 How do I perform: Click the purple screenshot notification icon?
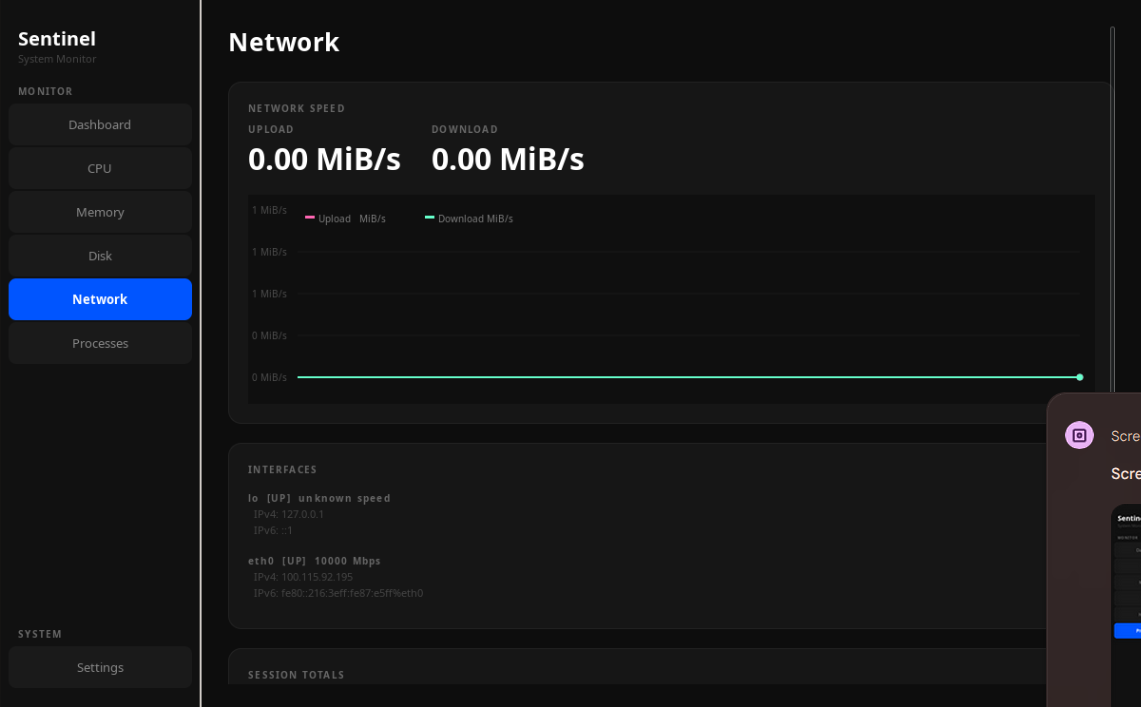(1078, 435)
